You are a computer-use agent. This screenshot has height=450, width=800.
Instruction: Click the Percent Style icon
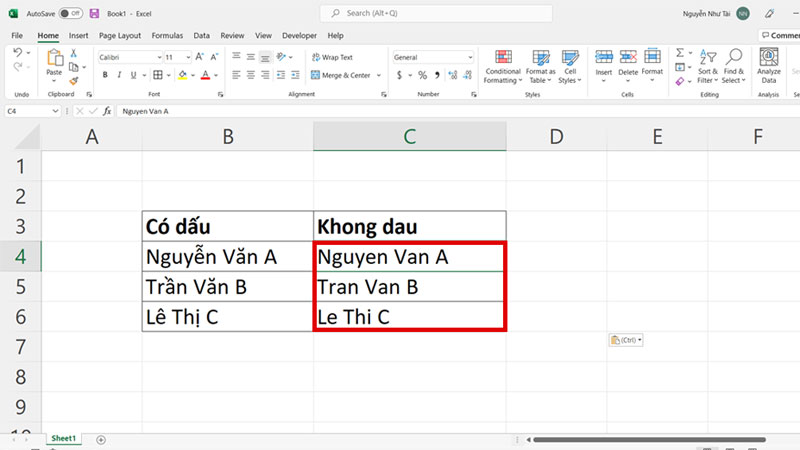pyautogui.click(x=422, y=75)
